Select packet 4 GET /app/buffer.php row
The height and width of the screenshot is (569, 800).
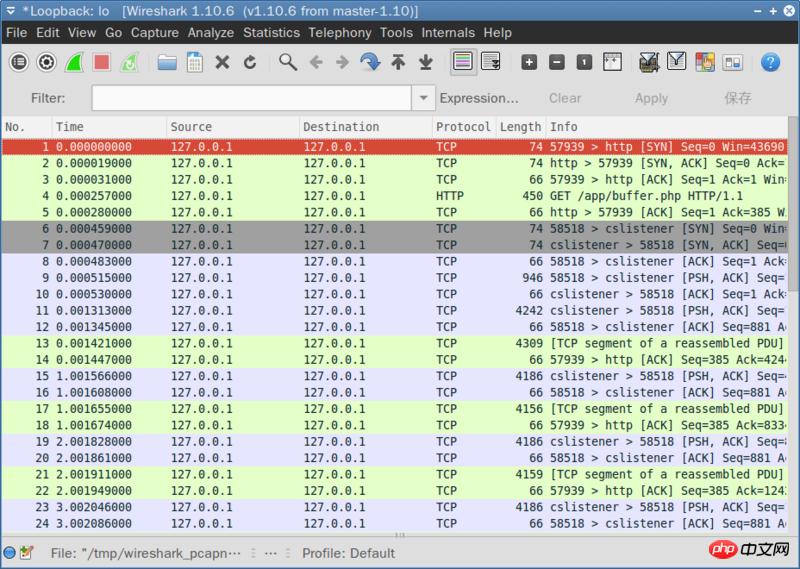point(394,196)
